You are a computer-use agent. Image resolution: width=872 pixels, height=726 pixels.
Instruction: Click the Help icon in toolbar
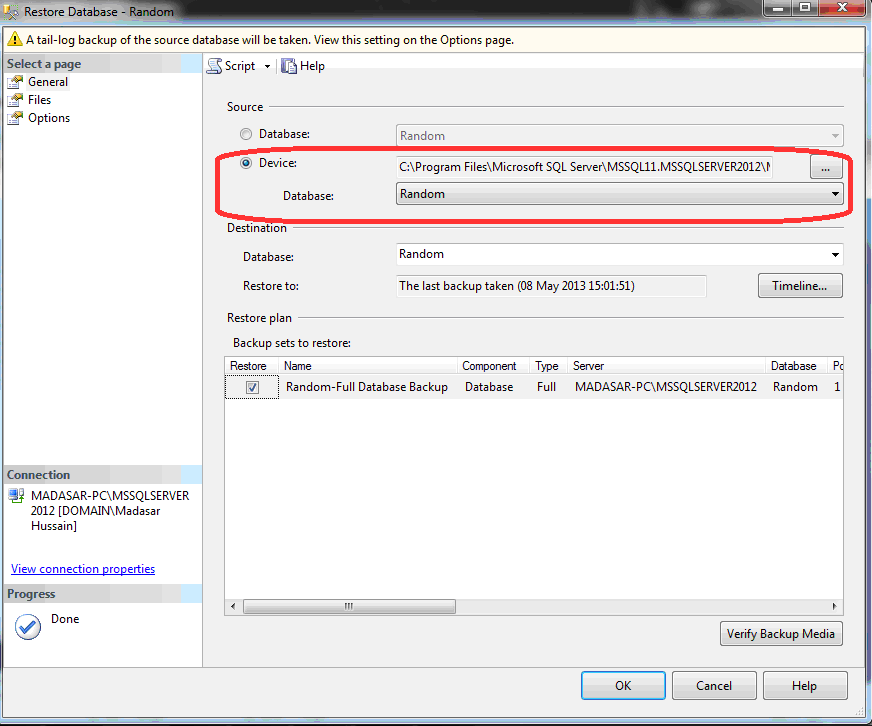[x=289, y=66]
